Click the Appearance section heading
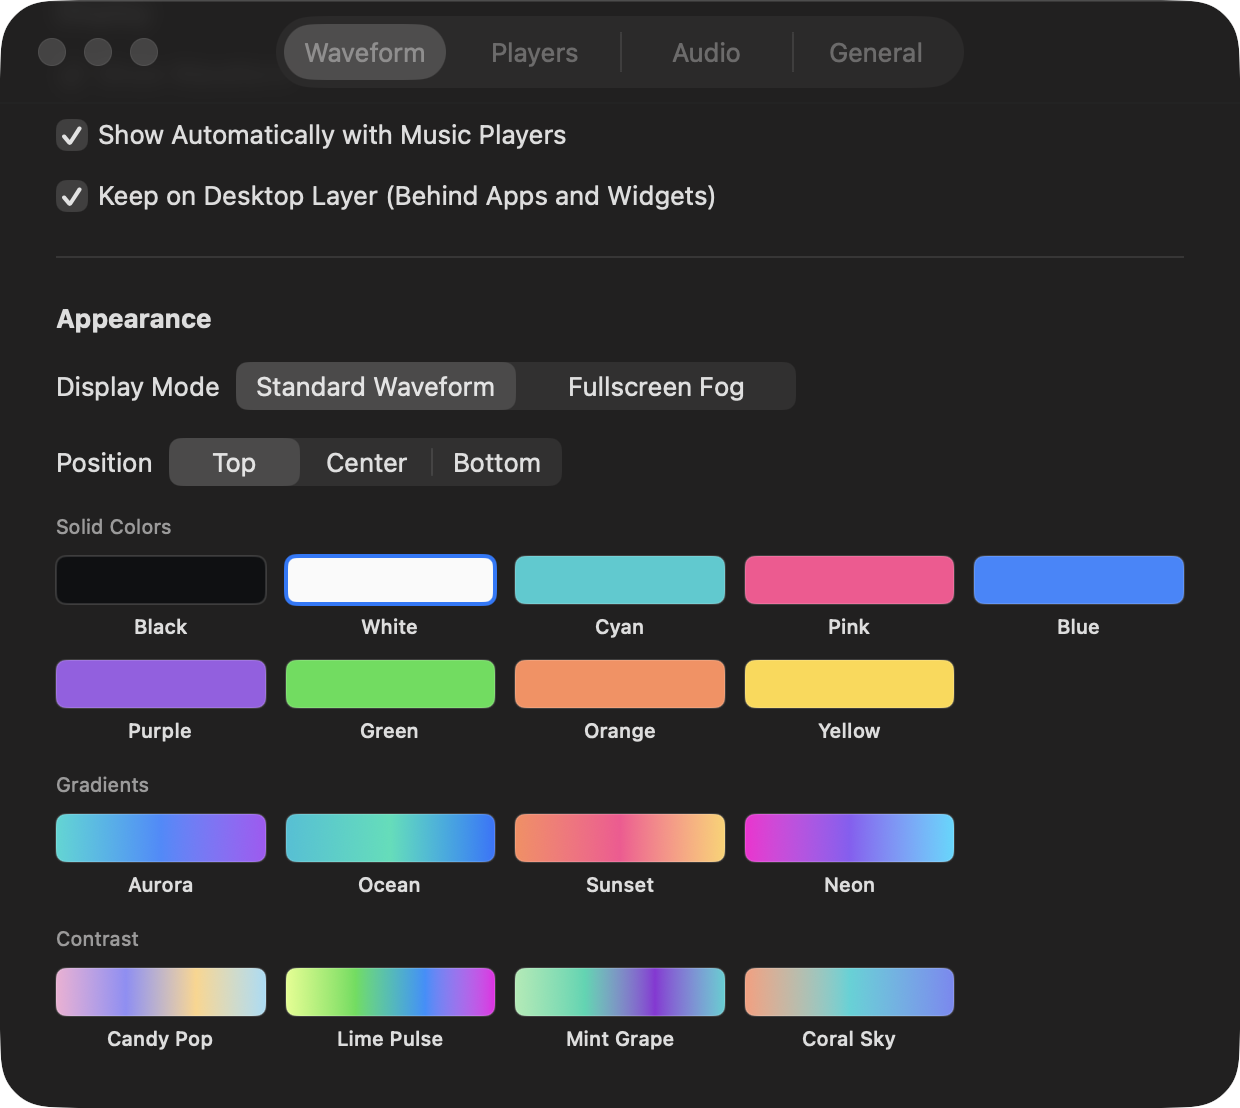Screen dimensions: 1240x1108 click(134, 319)
